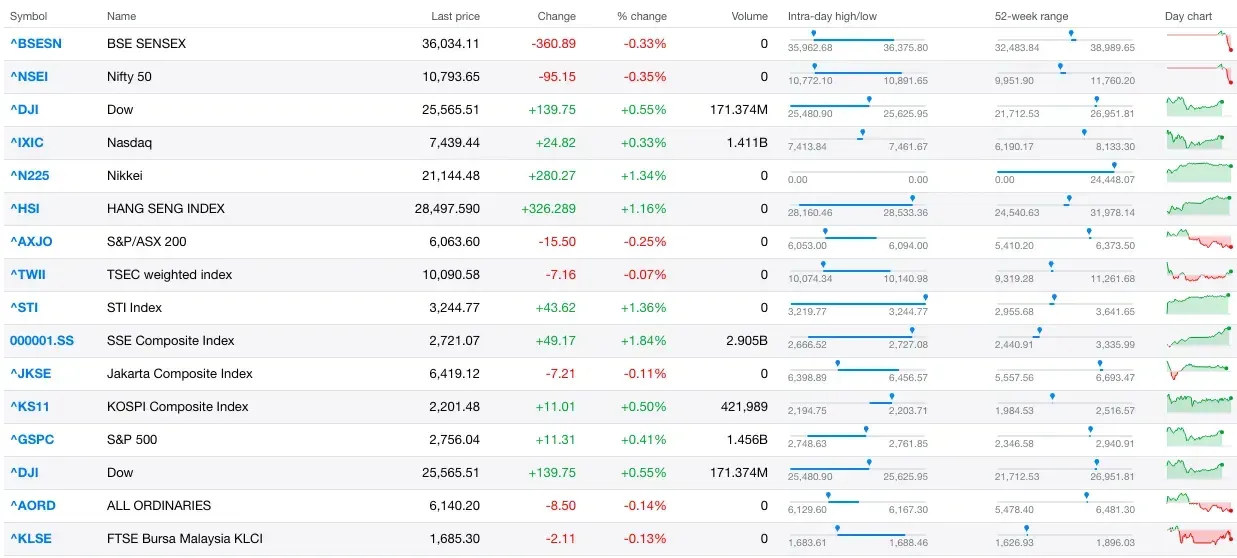Click the percent change +1.84%
The width and height of the screenshot is (1237, 558).
pyautogui.click(x=643, y=341)
